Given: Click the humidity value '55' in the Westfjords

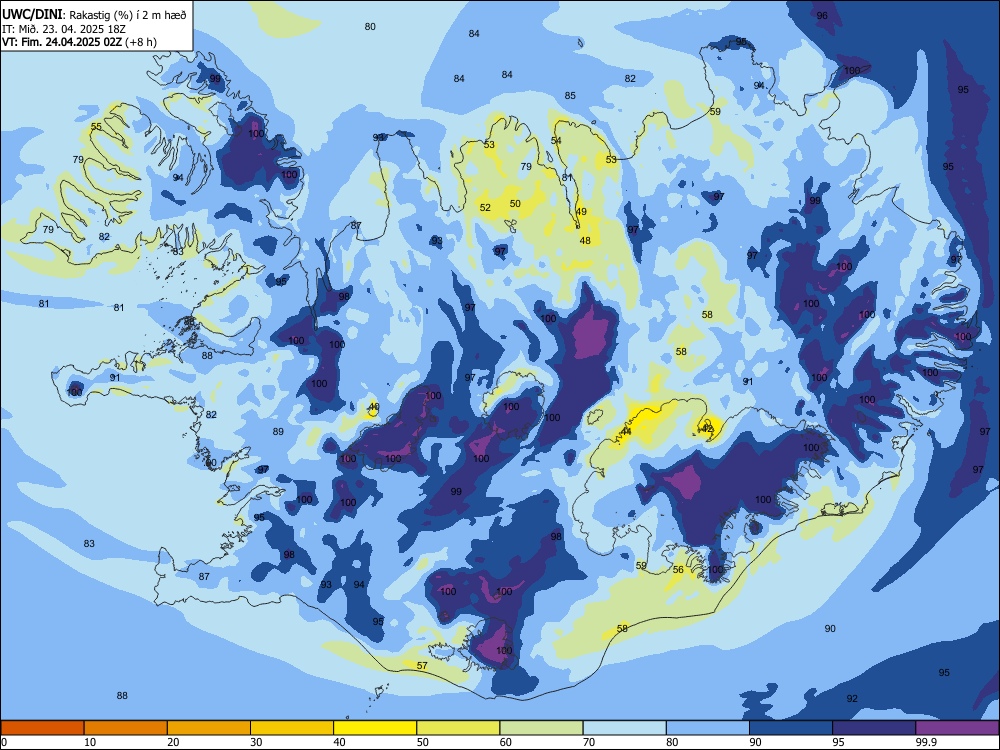Looking at the screenshot, I should click(x=96, y=126).
